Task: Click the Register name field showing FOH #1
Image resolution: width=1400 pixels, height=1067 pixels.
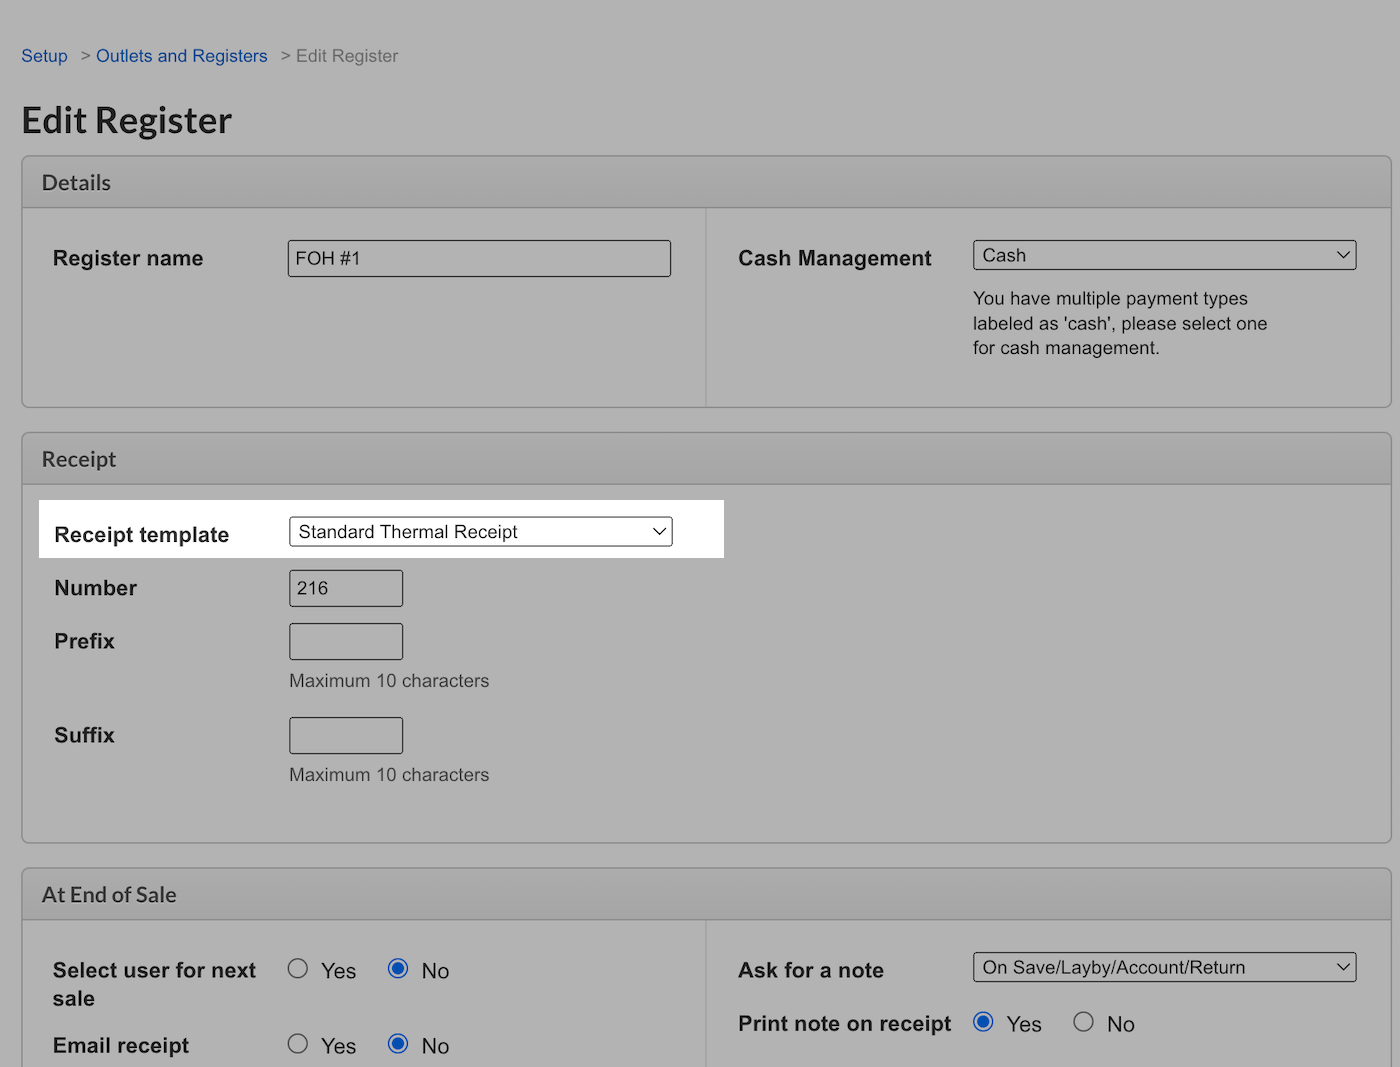Action: (479, 258)
